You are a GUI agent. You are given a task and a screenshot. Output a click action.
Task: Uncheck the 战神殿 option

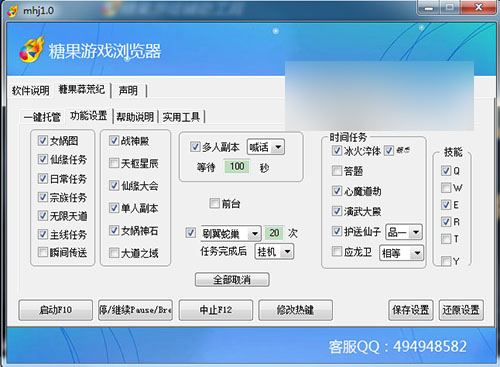[x=114, y=140]
